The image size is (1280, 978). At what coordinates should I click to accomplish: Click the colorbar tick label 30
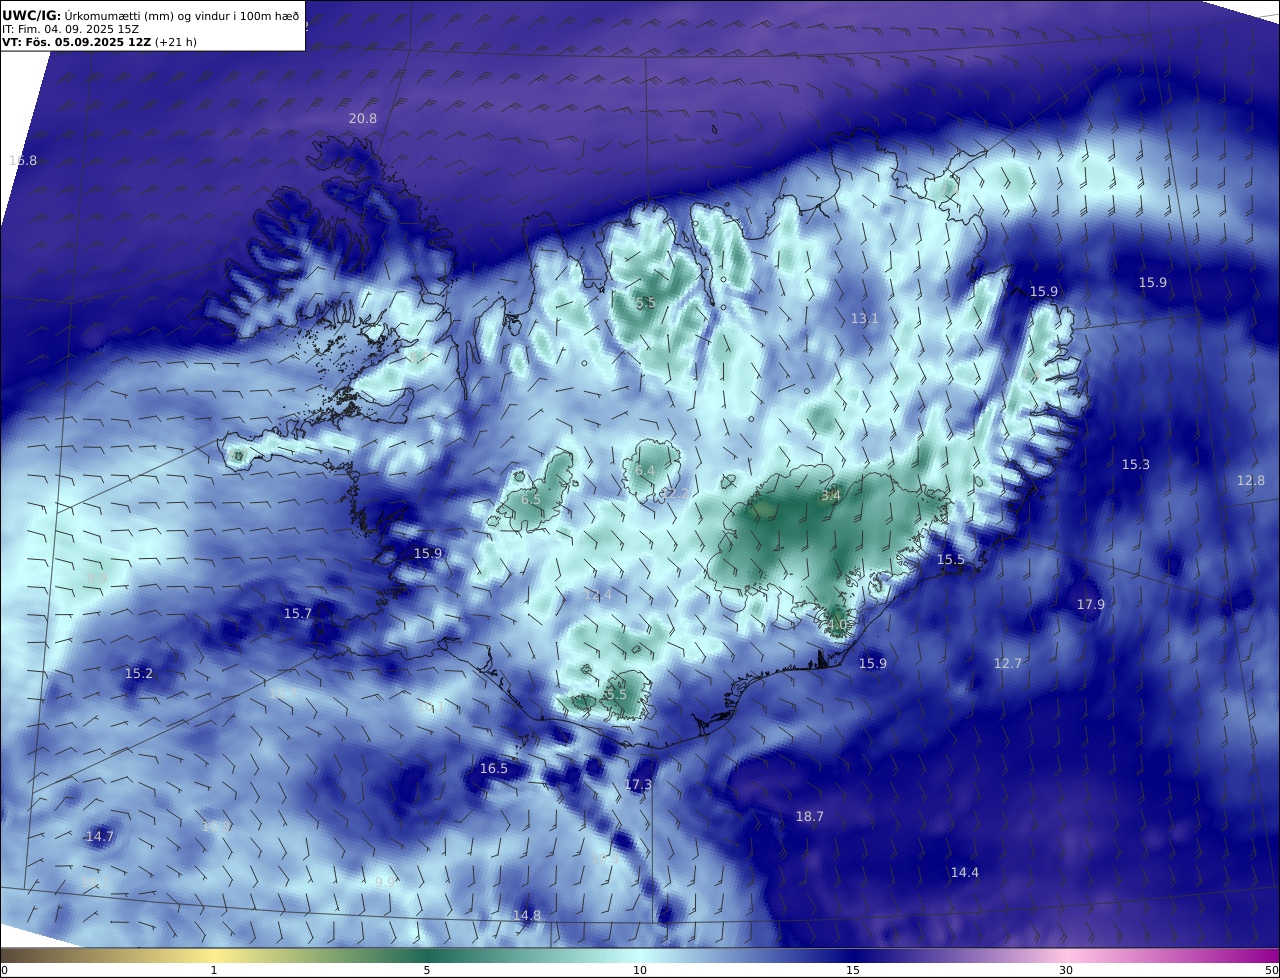pos(1066,970)
